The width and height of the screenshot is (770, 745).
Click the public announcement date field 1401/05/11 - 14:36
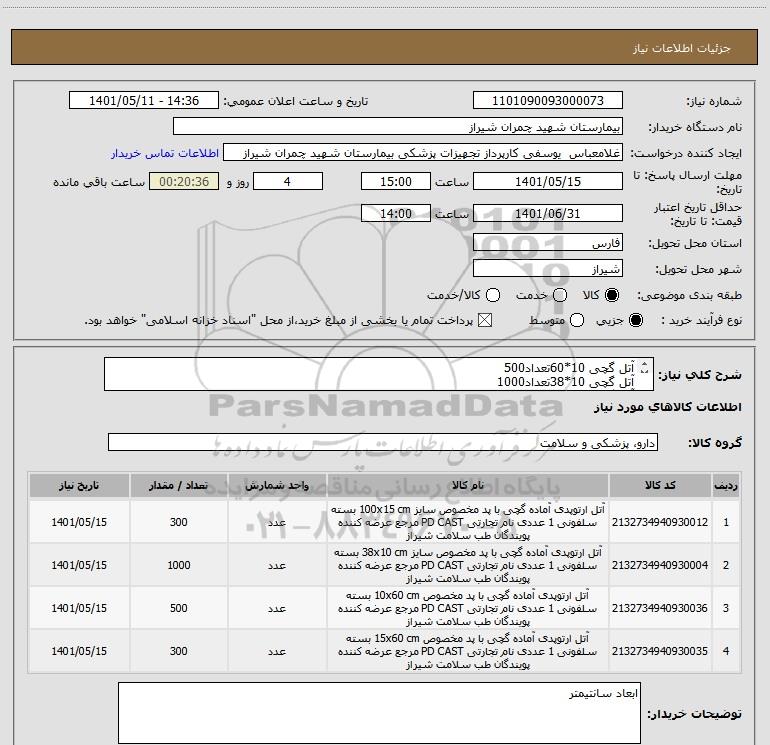(x=144, y=101)
